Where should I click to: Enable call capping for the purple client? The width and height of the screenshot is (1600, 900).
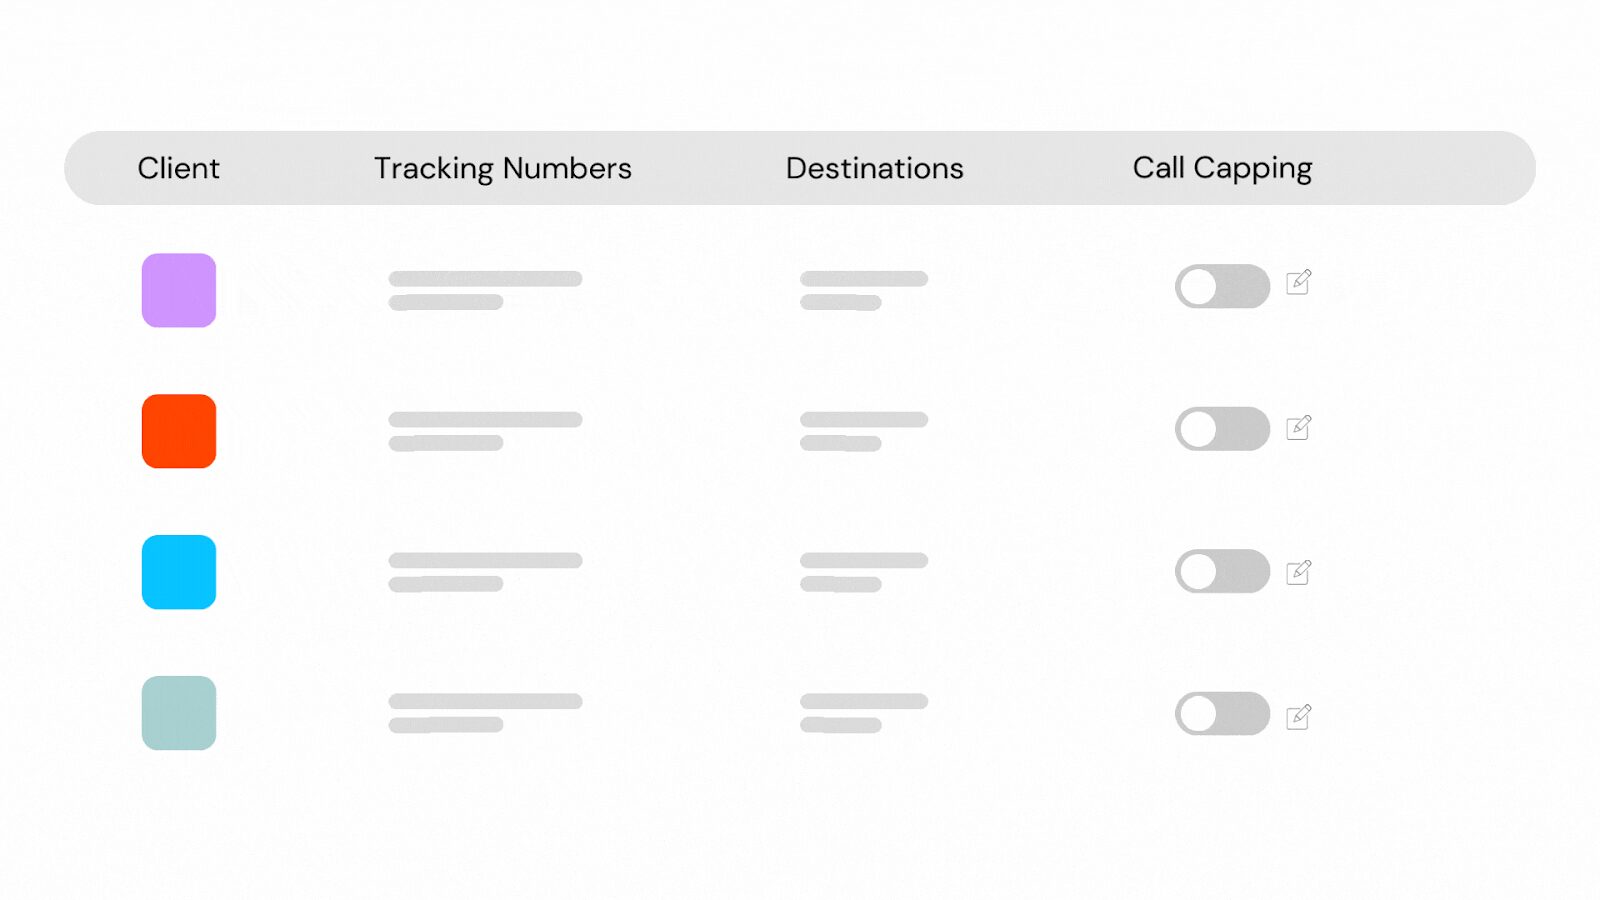pyautogui.click(x=1221, y=286)
